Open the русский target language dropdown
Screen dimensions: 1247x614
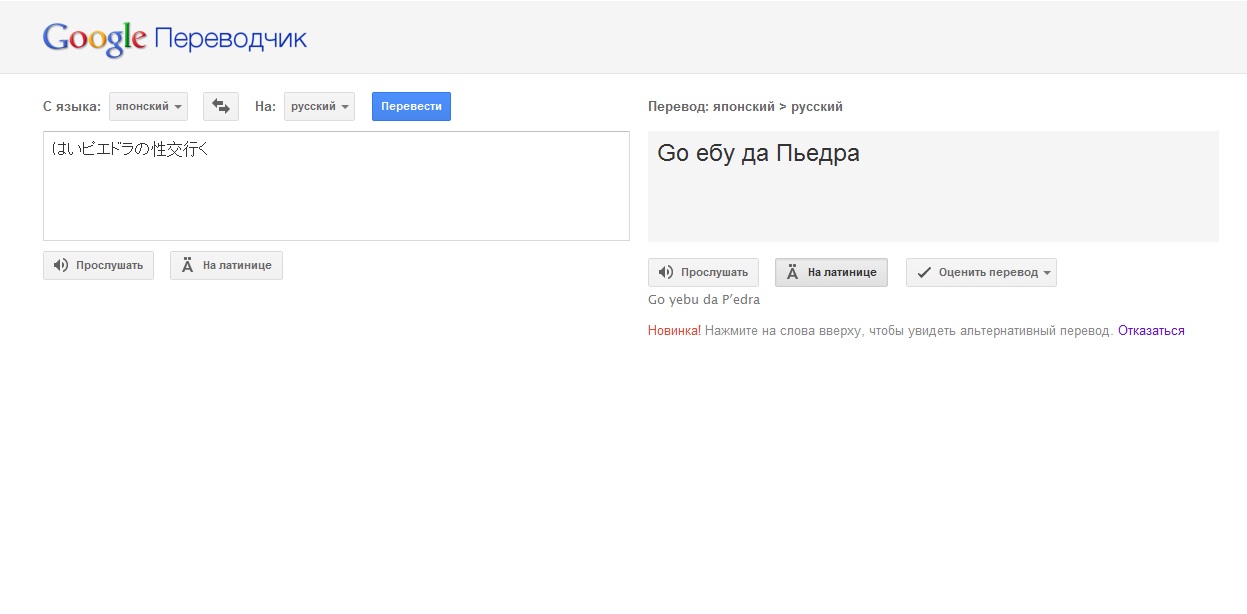319,106
